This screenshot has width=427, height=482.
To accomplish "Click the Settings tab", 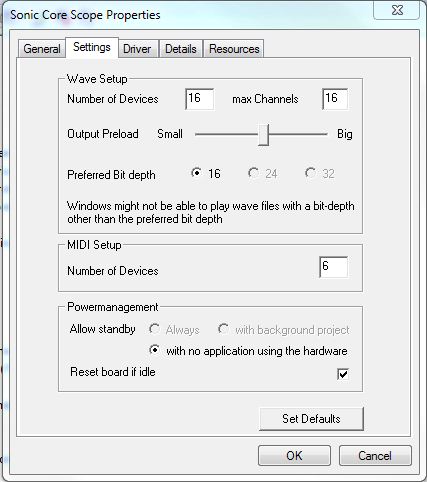I will (x=92, y=47).
